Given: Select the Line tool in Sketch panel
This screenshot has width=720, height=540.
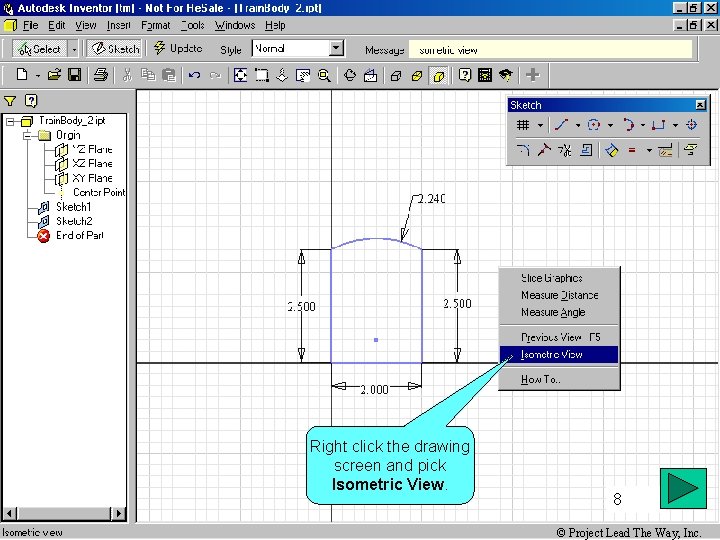Looking at the screenshot, I should point(561,125).
